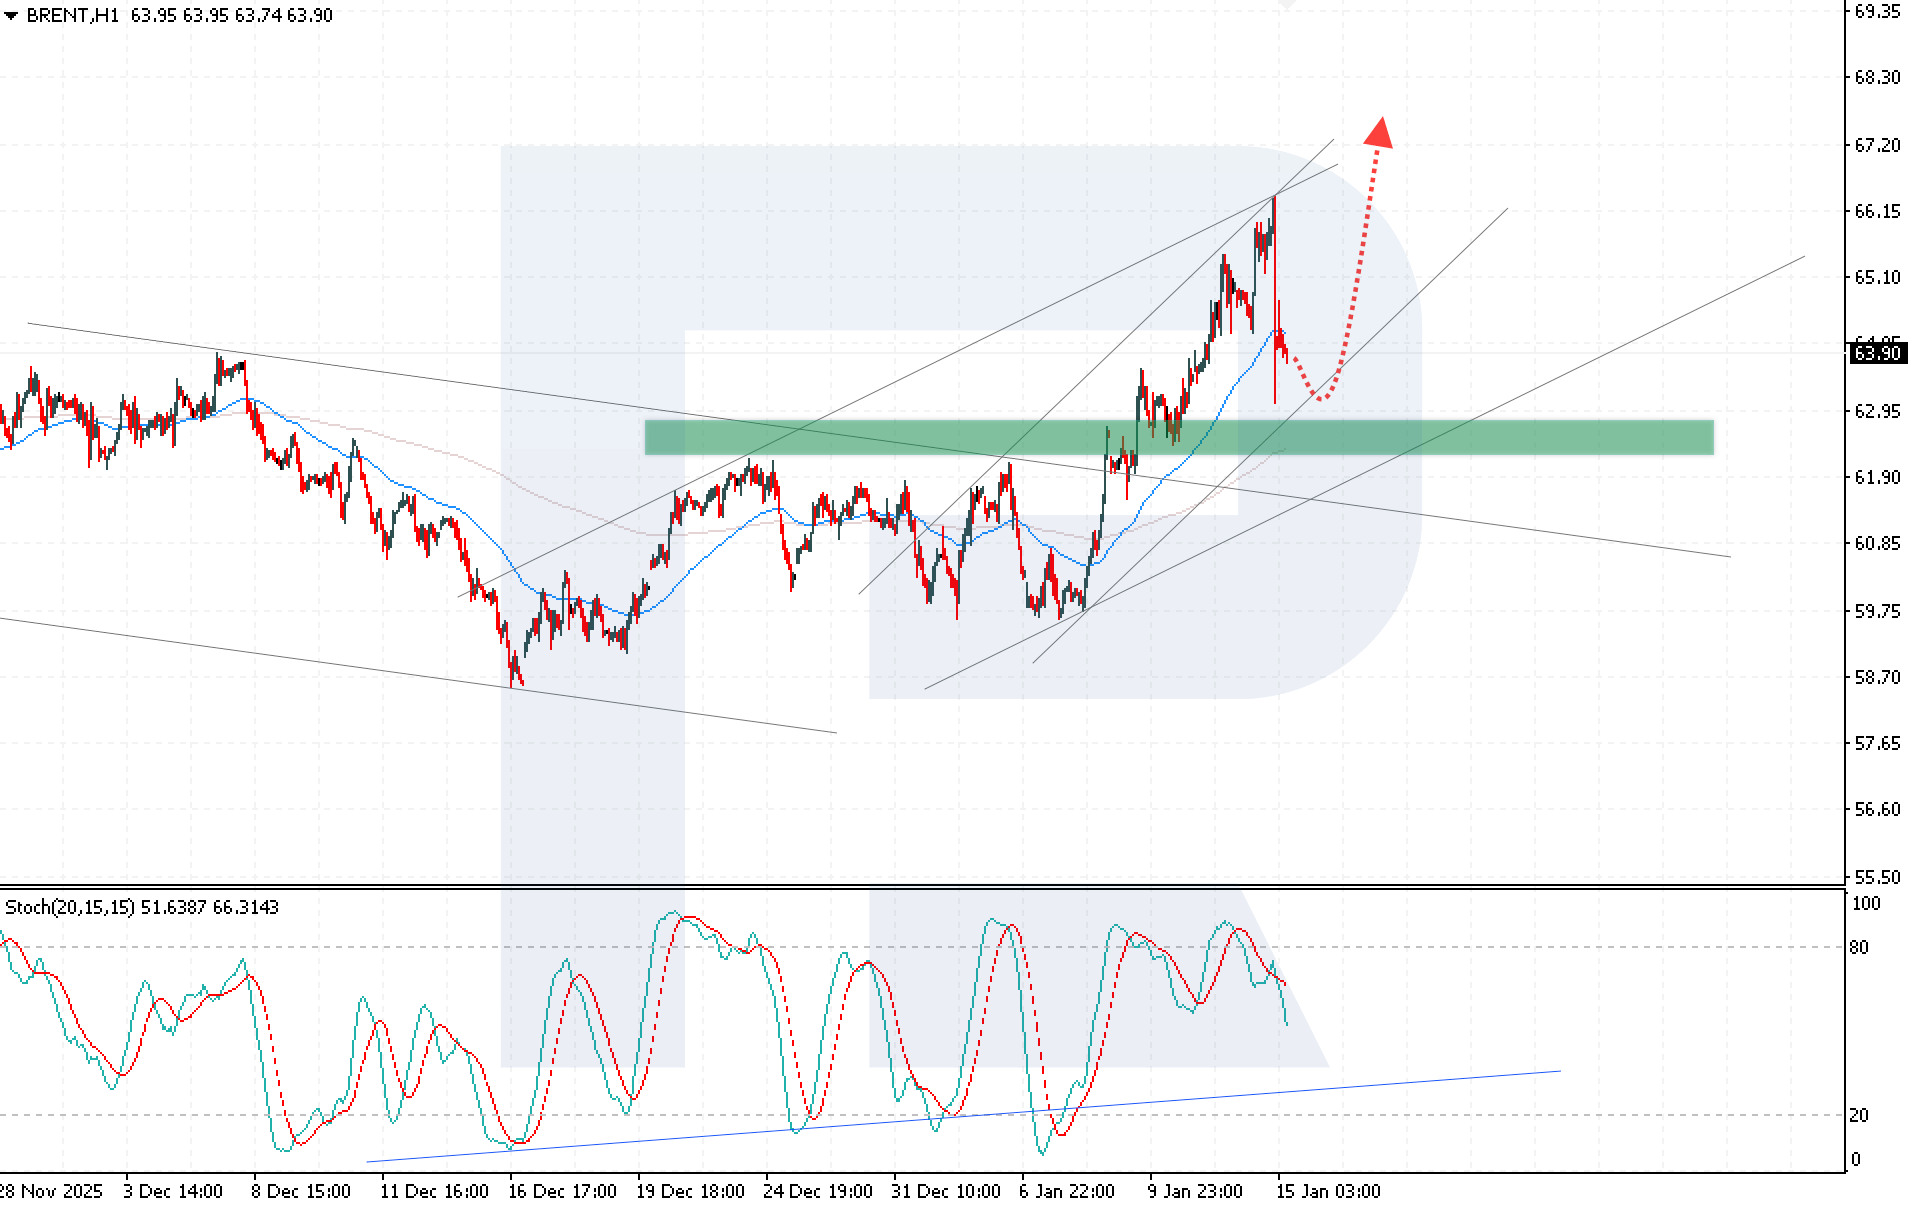The image size is (1924, 1214).
Task: Click the 19 Dec 18:00 time label
Action: tap(690, 1191)
